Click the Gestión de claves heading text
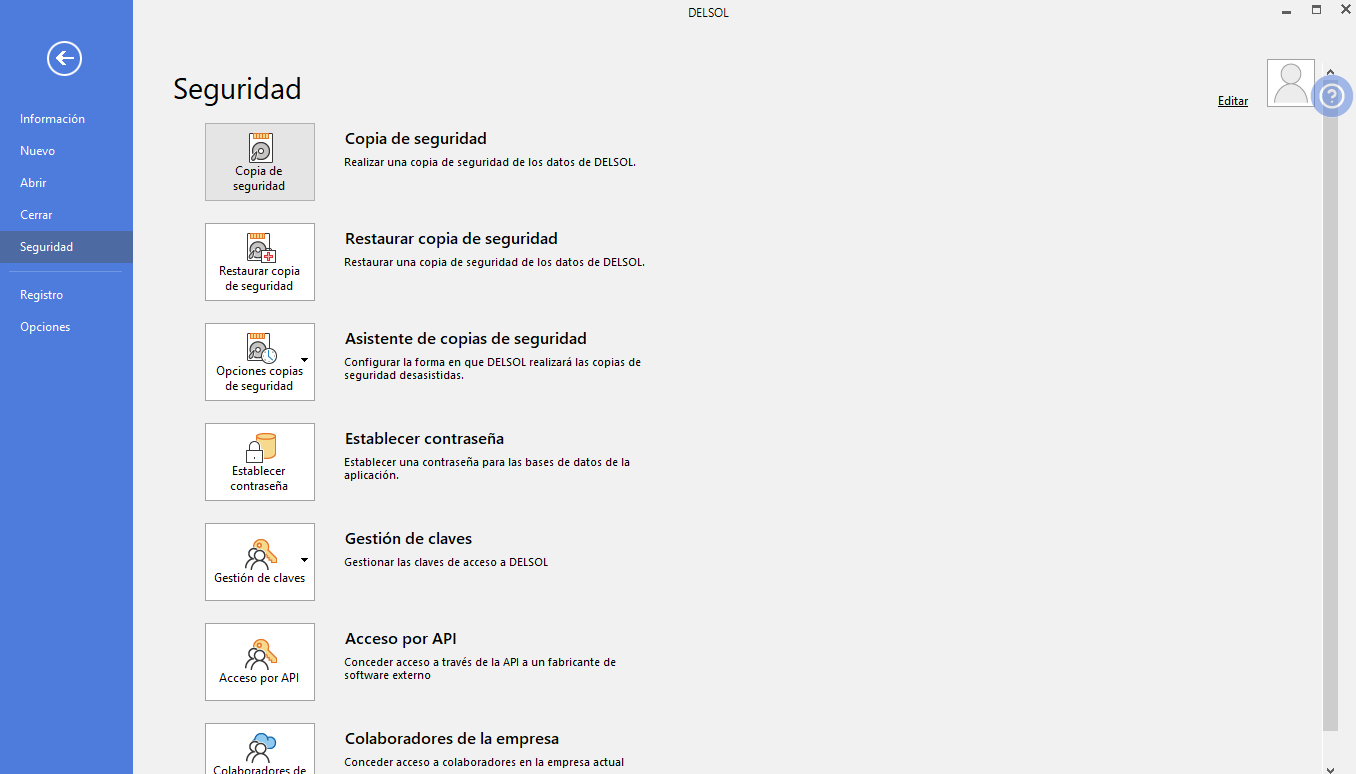Screen dimensions: 1356x774 coord(408,539)
